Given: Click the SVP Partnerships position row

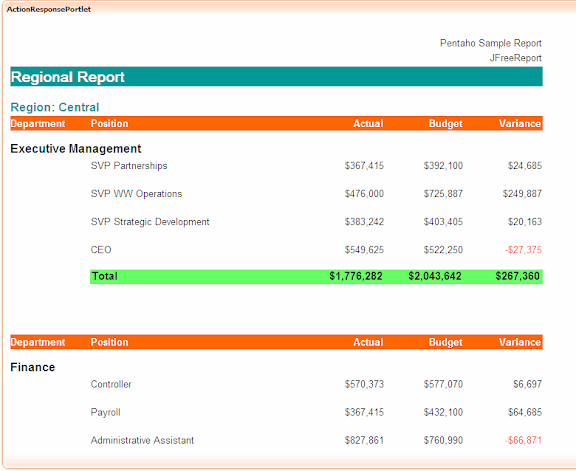Looking at the screenshot, I should 316,166.
